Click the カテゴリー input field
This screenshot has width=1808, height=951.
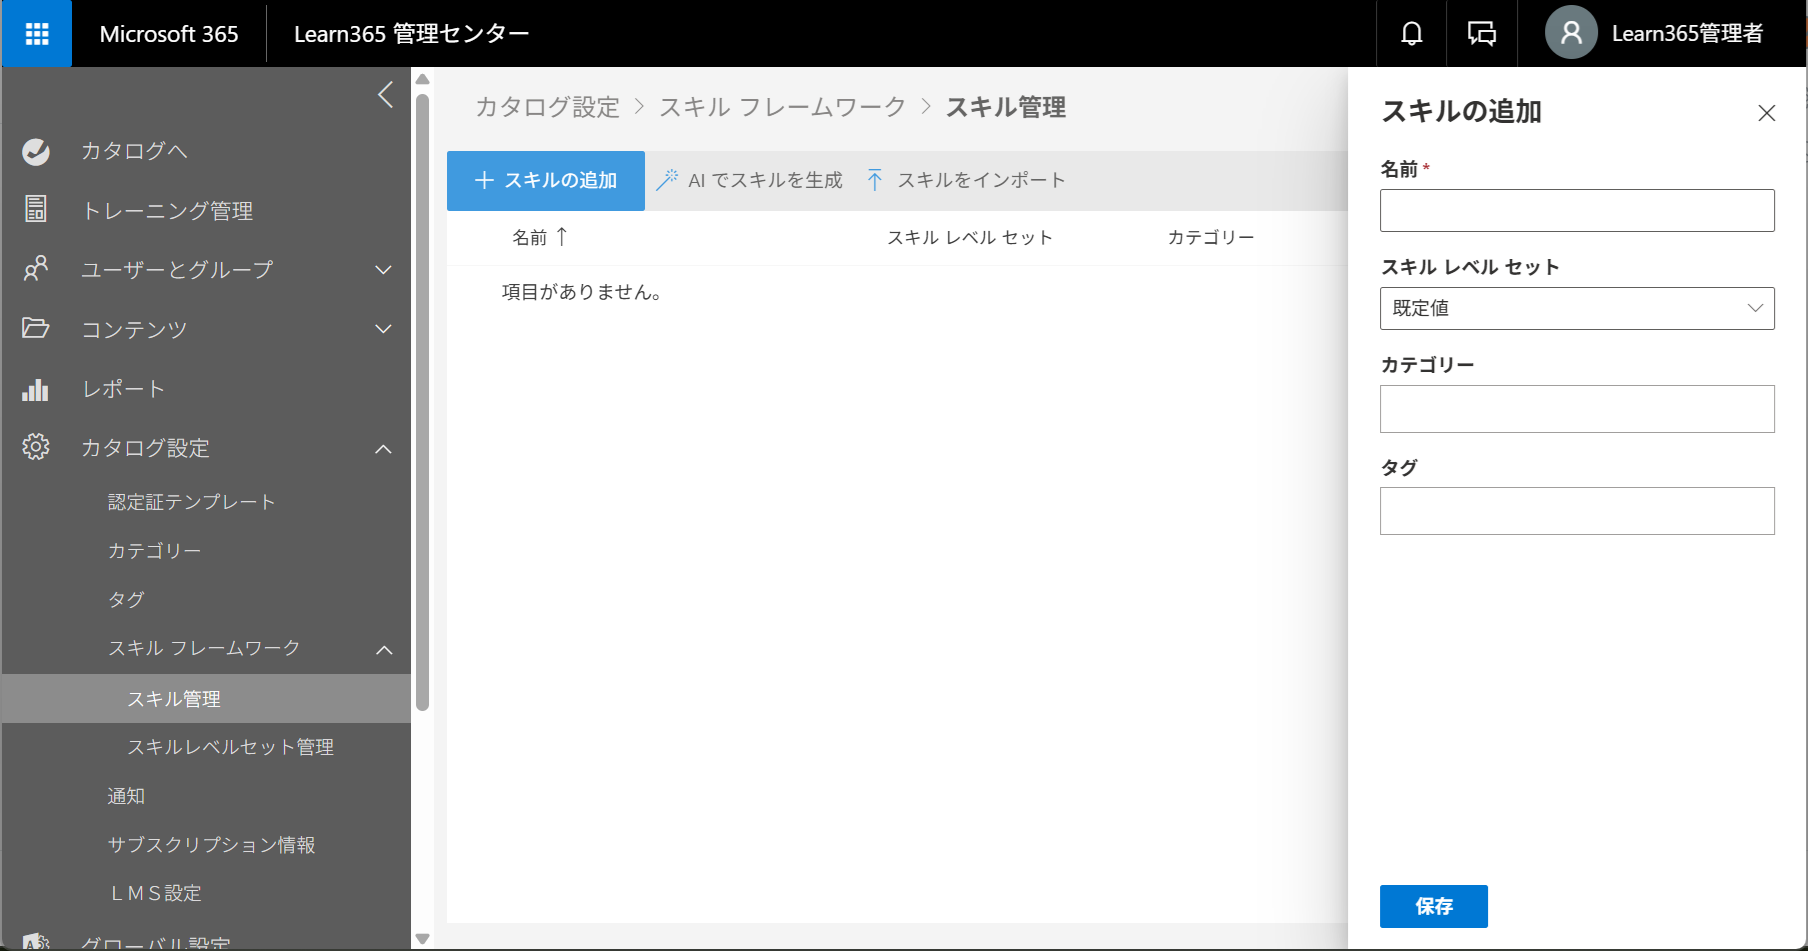(1577, 409)
